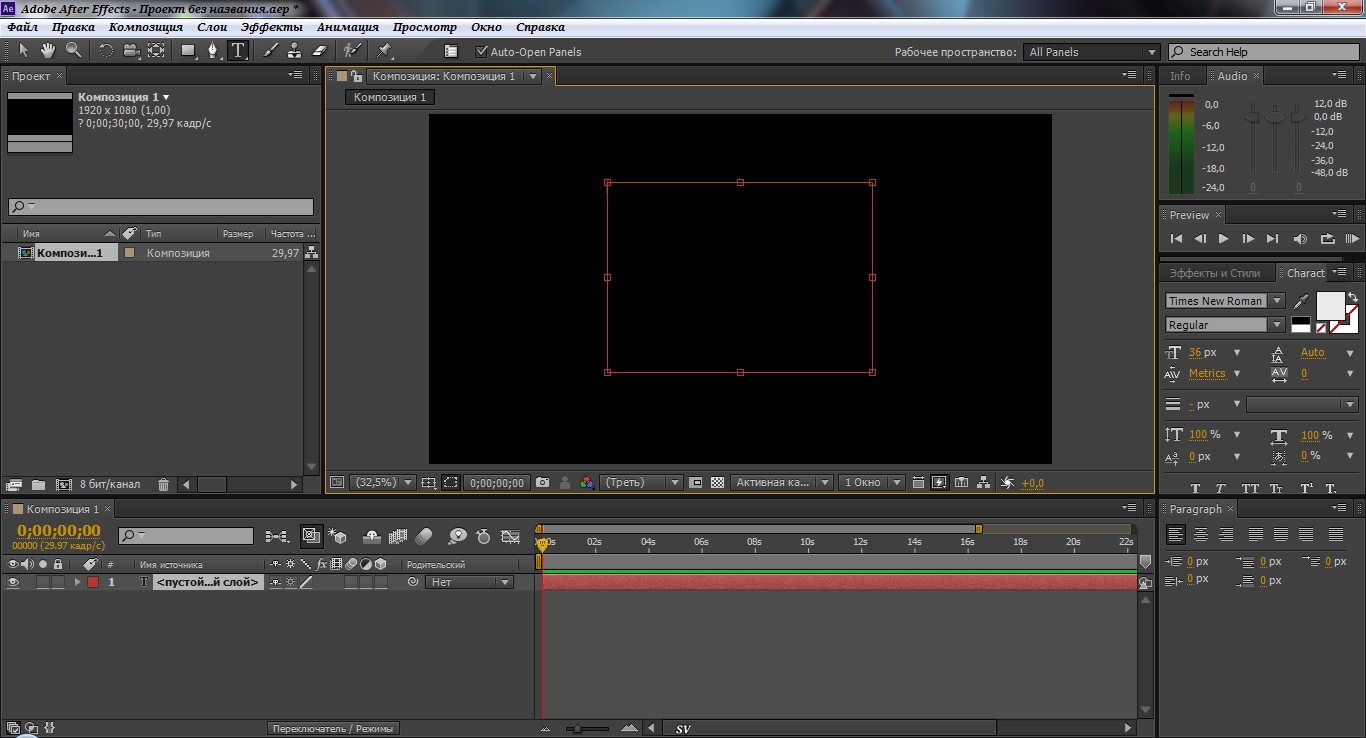Switch to the Эффекты и Стили tab

[x=1215, y=273]
